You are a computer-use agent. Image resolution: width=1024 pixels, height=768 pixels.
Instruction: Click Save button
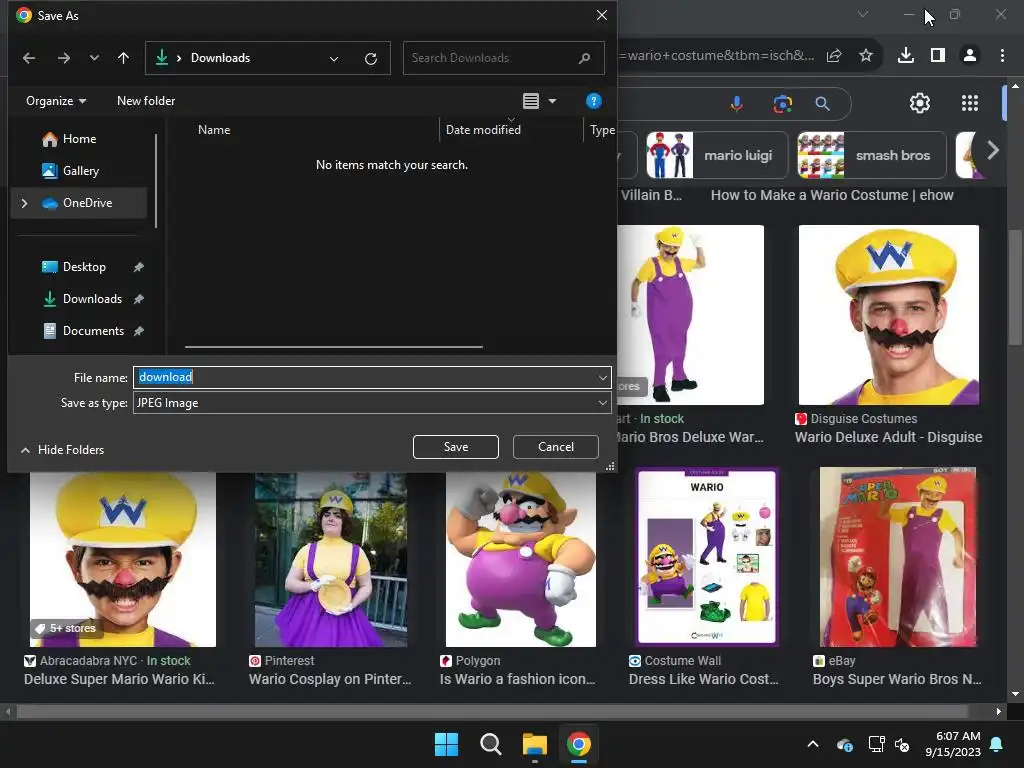[456, 447]
